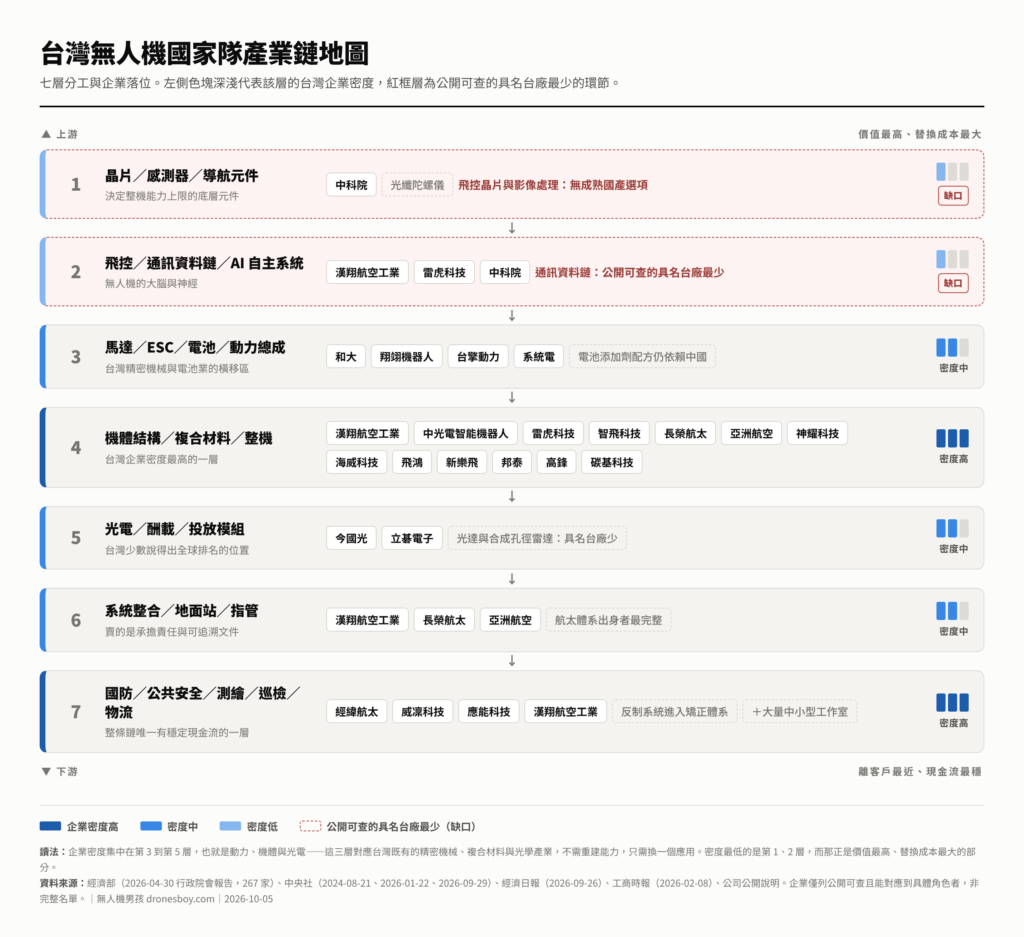Viewport: 1024px width, 937px height.
Task: Select the 今國光 chip
Action: pos(351,538)
